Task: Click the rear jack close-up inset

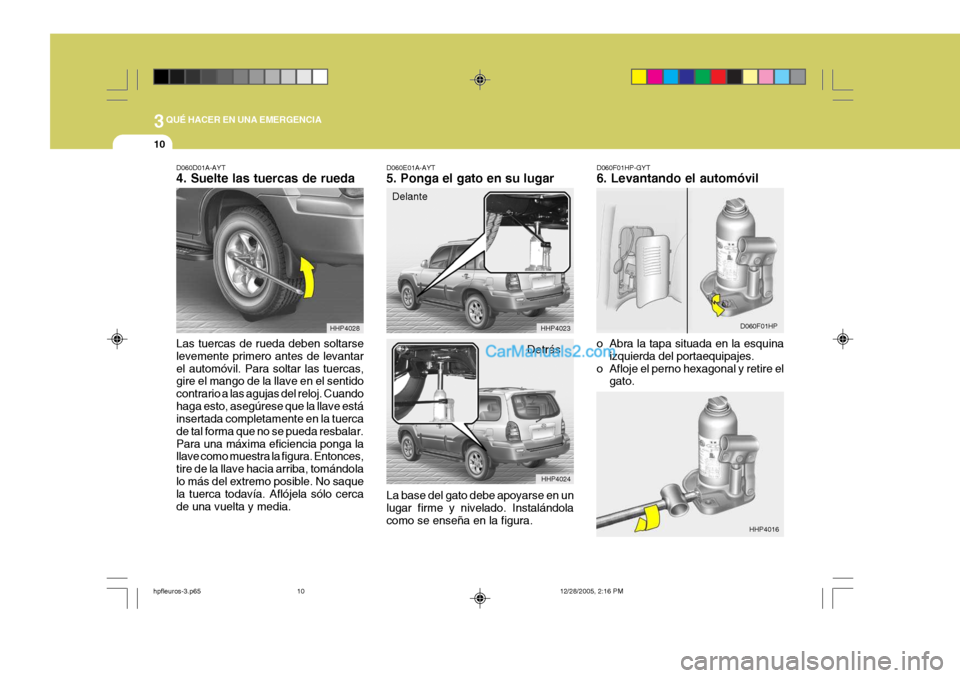Action: [x=435, y=383]
